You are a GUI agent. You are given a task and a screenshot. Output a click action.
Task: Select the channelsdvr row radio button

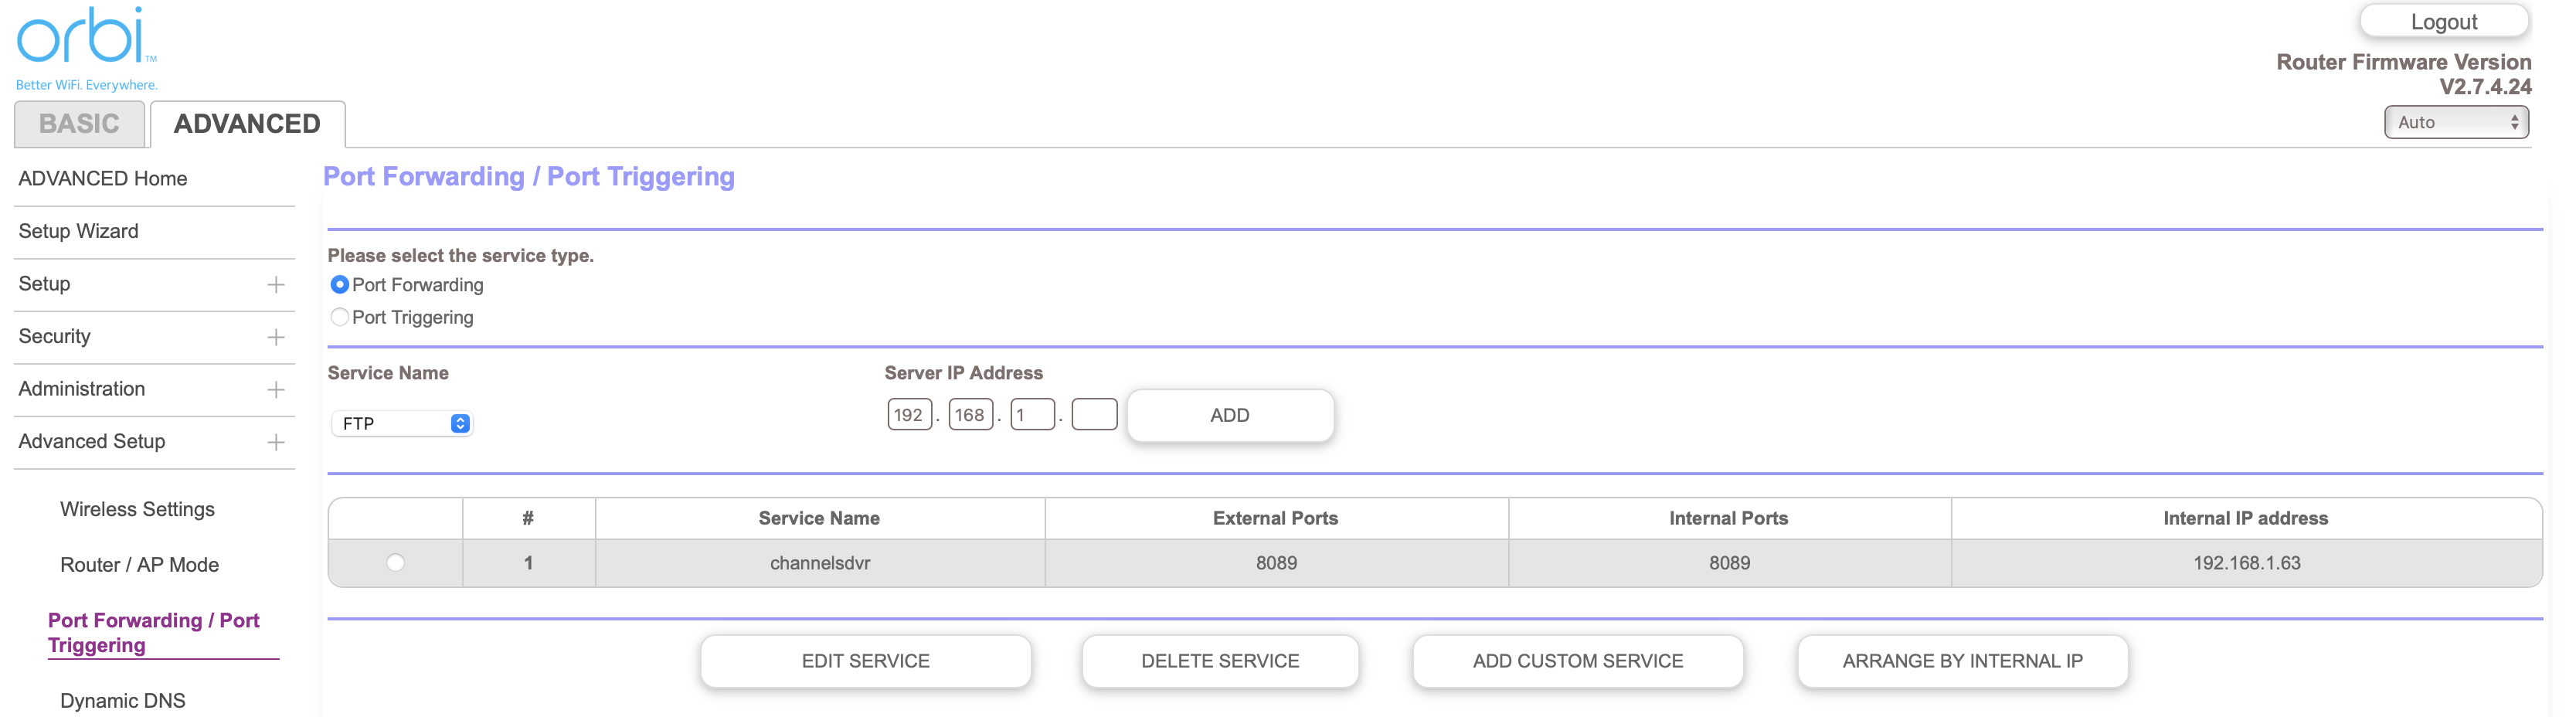pos(396,563)
